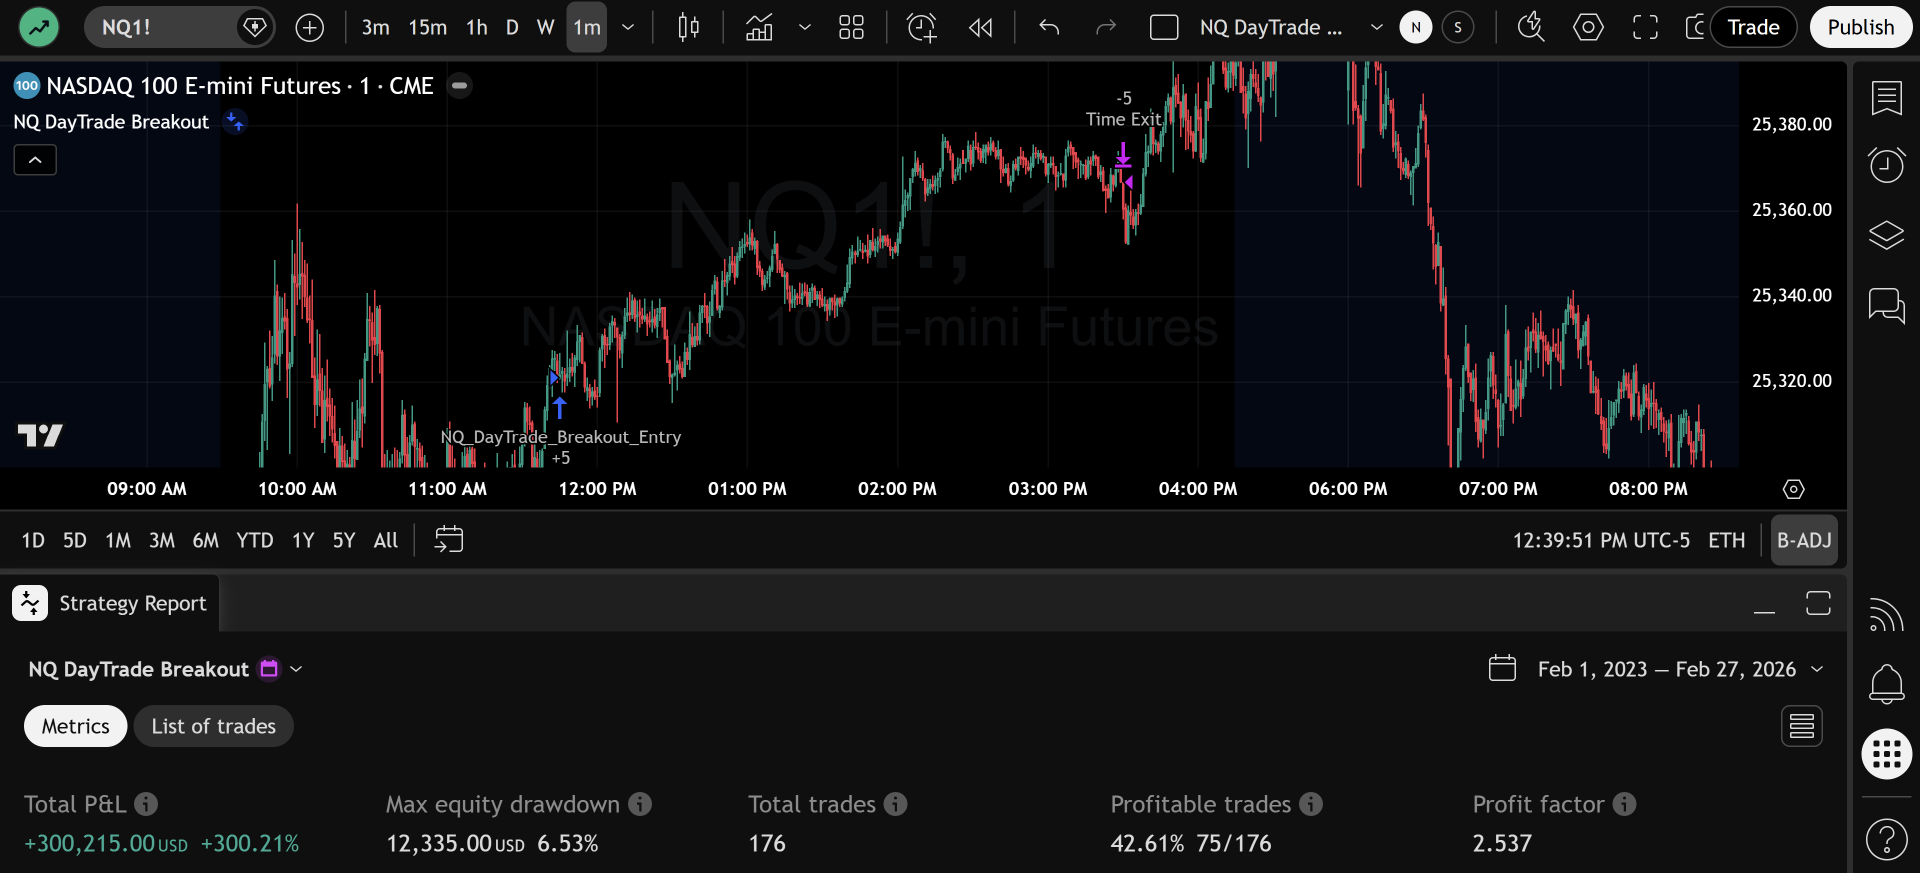Open the watchlist and details panel icon
Image resolution: width=1920 pixels, height=873 pixels.
point(1886,97)
